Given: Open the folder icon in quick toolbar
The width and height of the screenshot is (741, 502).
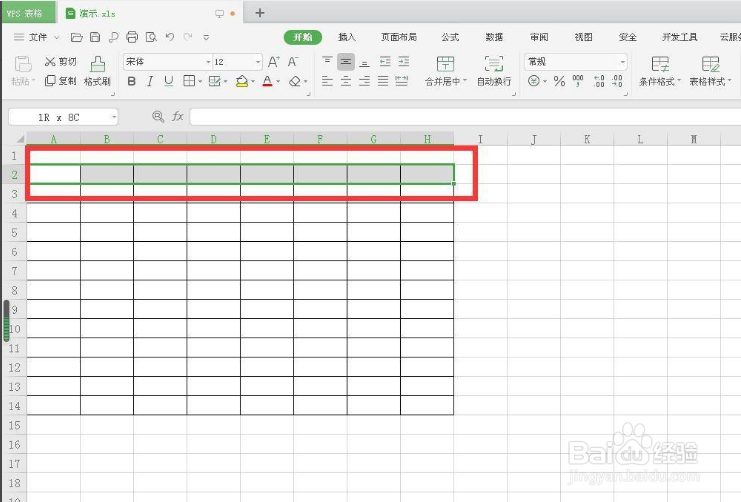Looking at the screenshot, I should [76, 37].
